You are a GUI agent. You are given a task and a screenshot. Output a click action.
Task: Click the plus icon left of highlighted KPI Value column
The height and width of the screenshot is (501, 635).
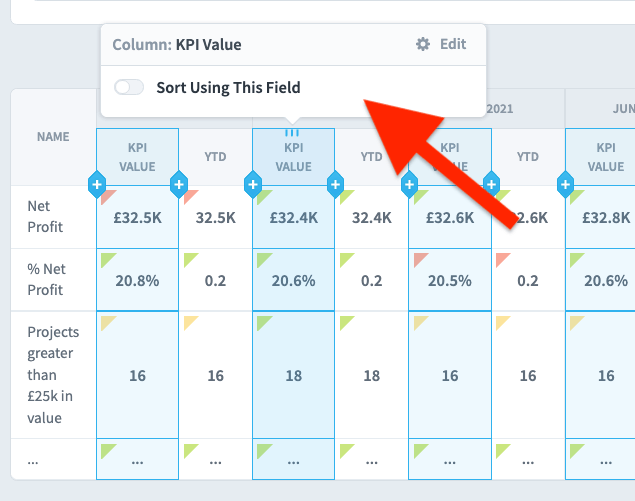tap(253, 185)
